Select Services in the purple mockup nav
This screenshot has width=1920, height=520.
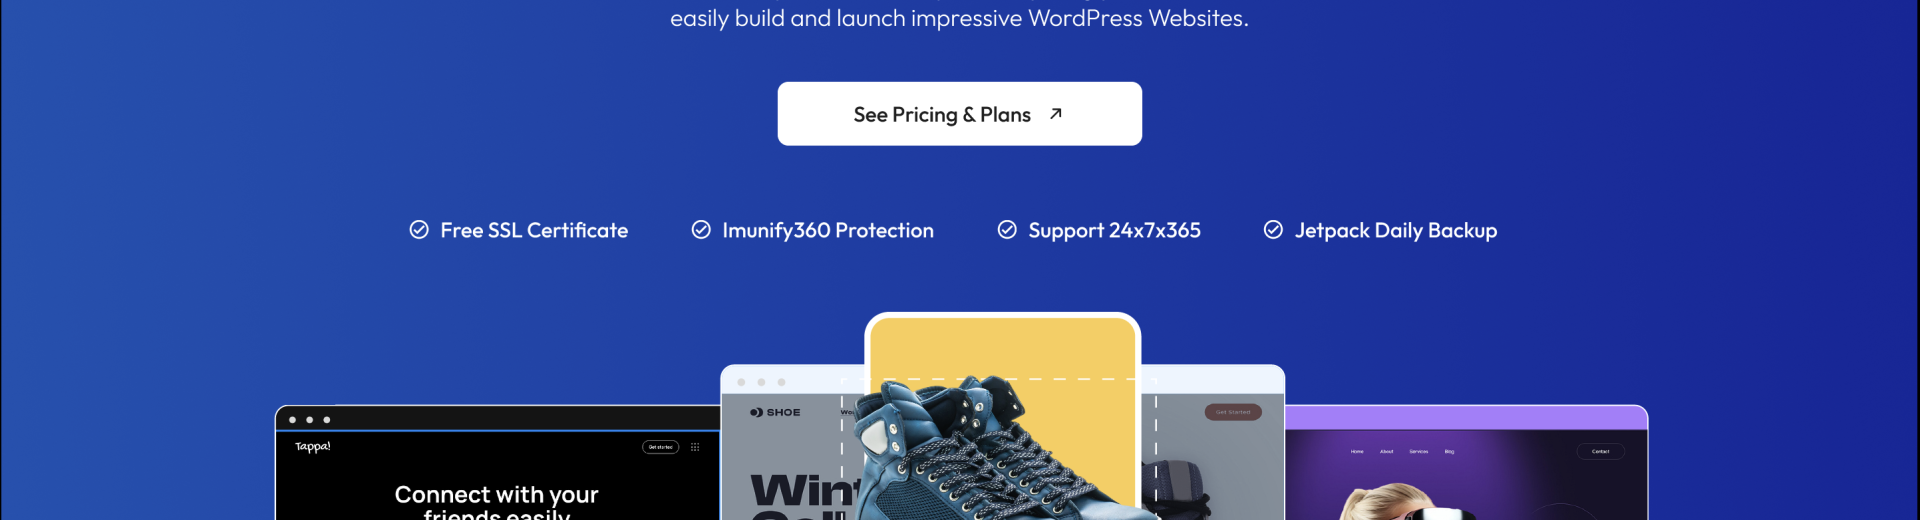[x=1418, y=452]
